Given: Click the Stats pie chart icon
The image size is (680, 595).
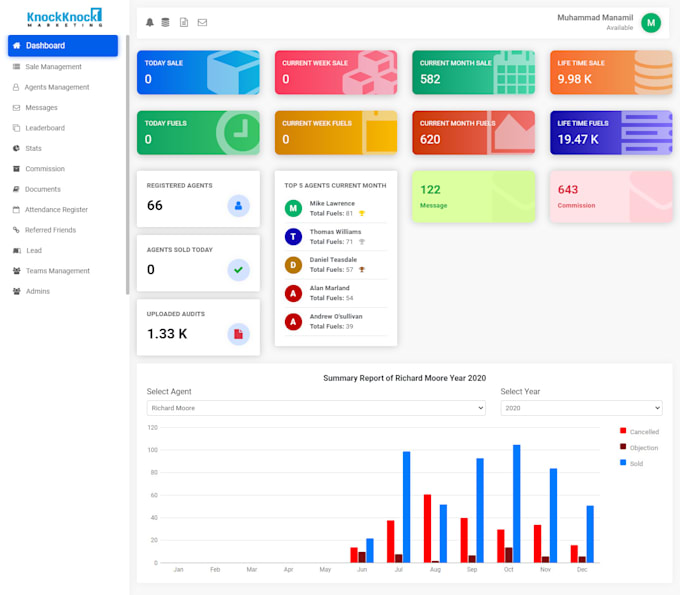Looking at the screenshot, I should point(16,148).
